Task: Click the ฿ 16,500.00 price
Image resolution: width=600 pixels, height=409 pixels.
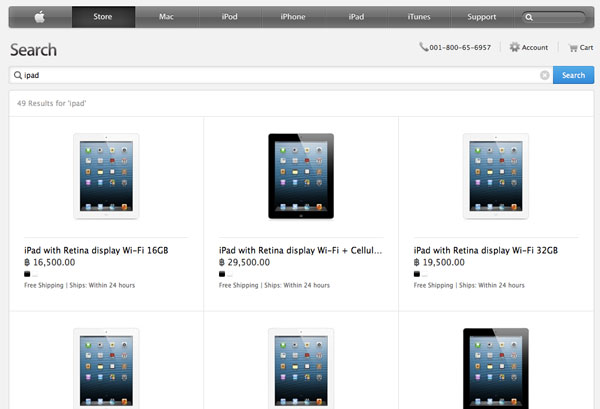Action: click(50, 262)
